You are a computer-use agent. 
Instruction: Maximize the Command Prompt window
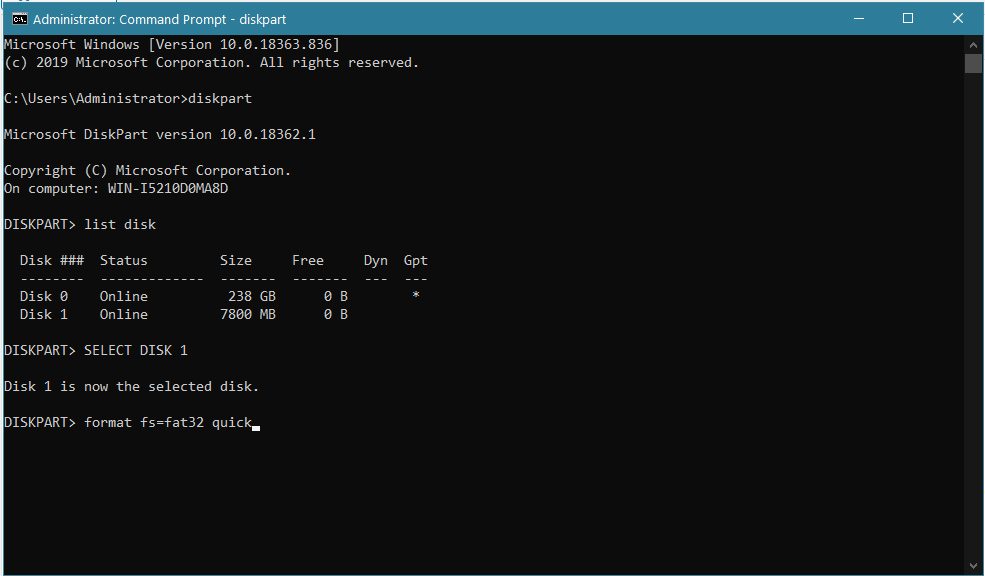(908, 19)
